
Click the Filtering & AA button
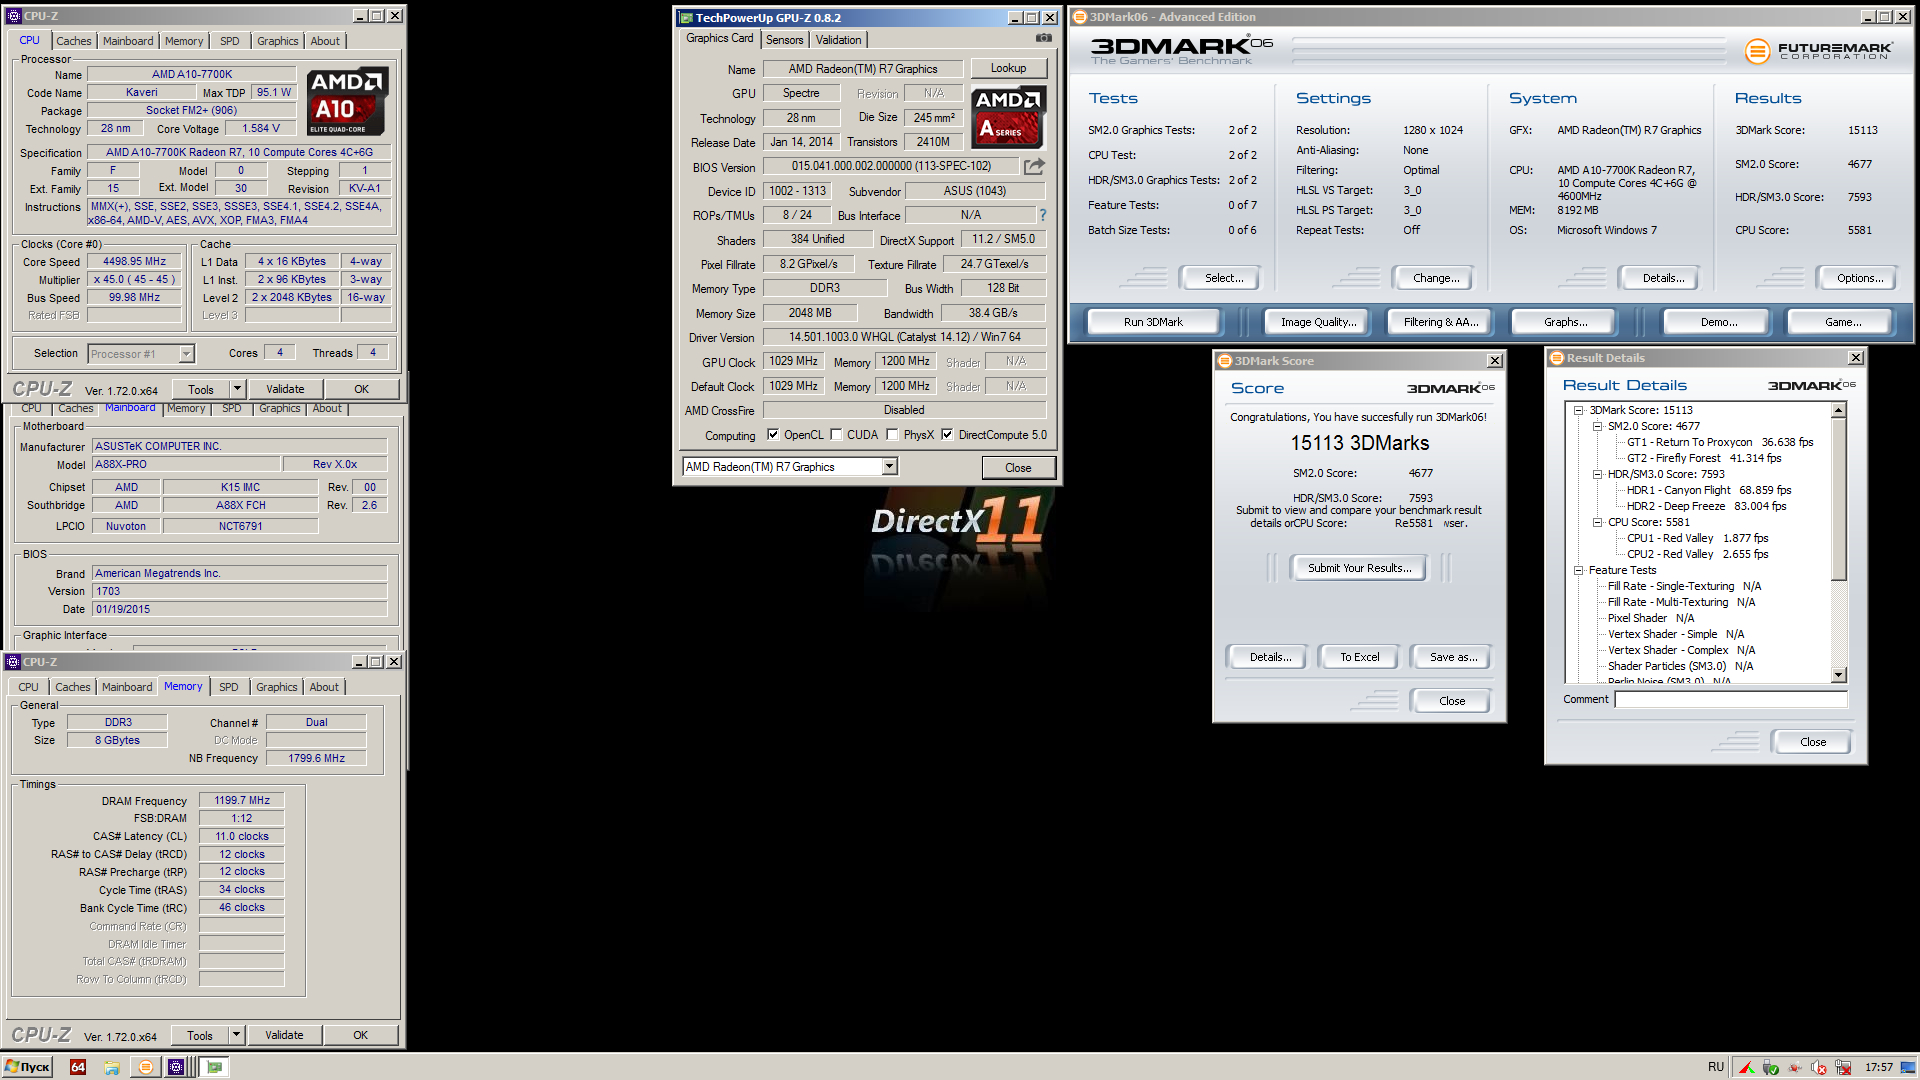click(1440, 322)
